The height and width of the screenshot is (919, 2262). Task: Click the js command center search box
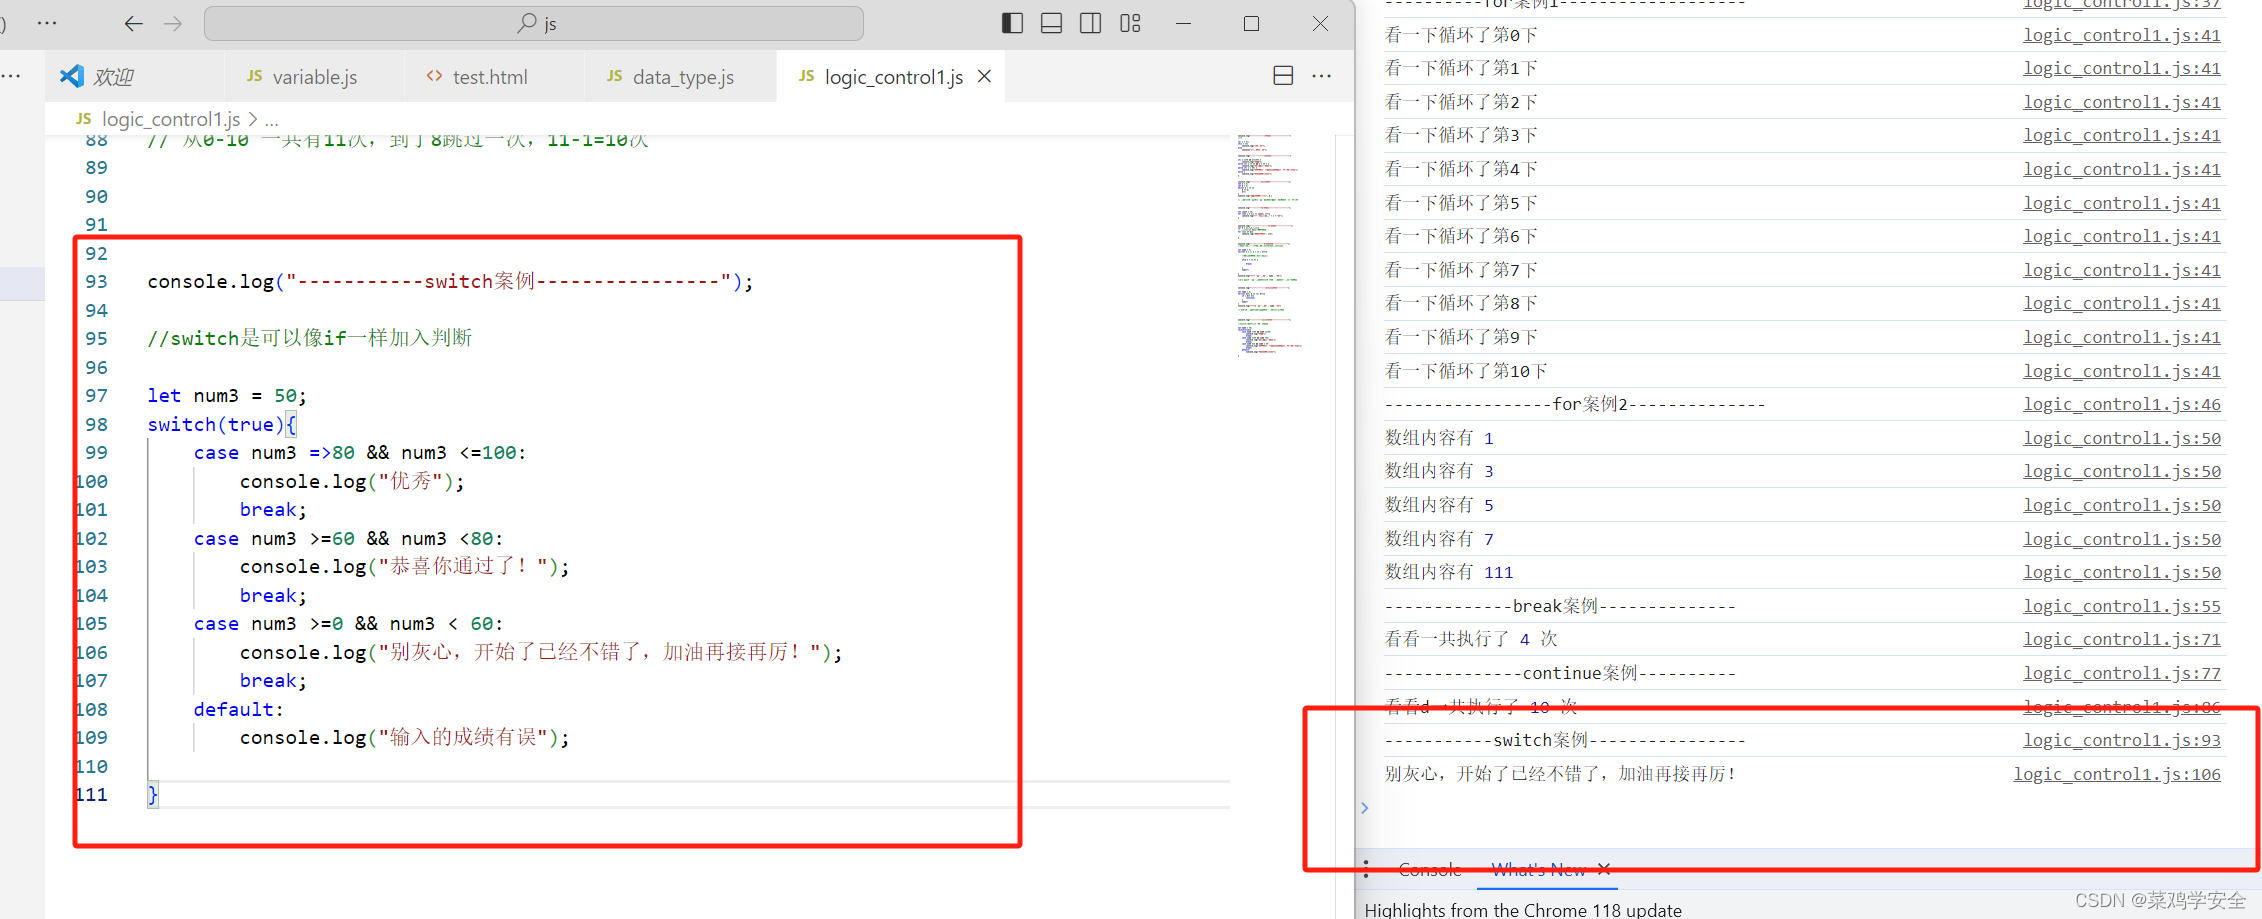pos(534,23)
